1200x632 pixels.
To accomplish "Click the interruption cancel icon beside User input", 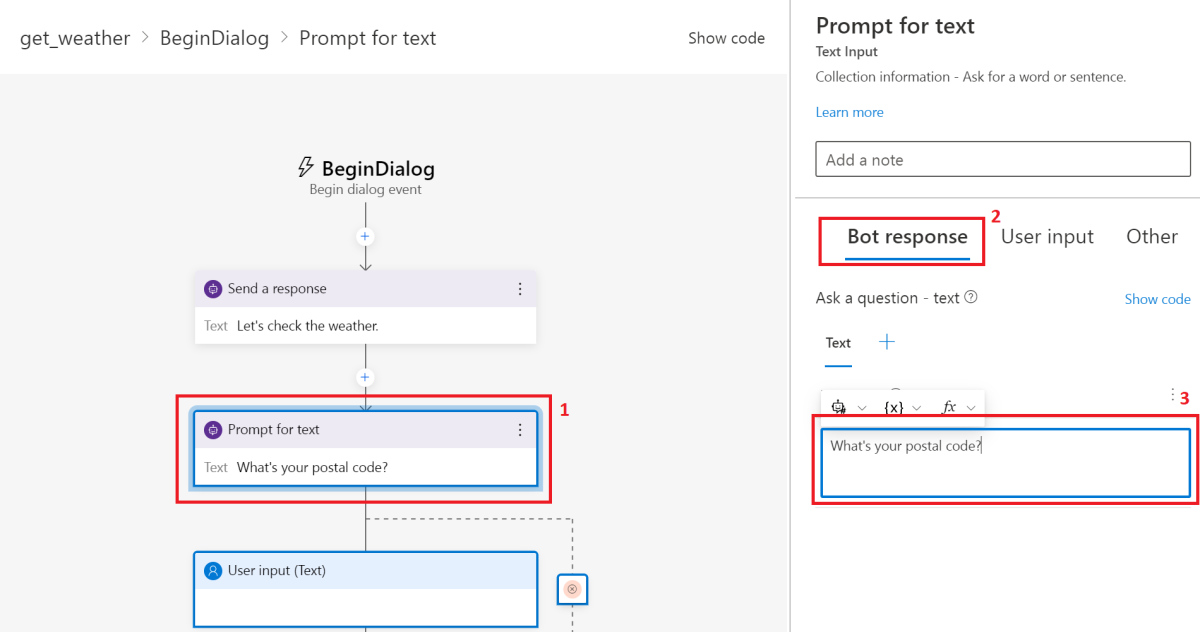I will 571,589.
